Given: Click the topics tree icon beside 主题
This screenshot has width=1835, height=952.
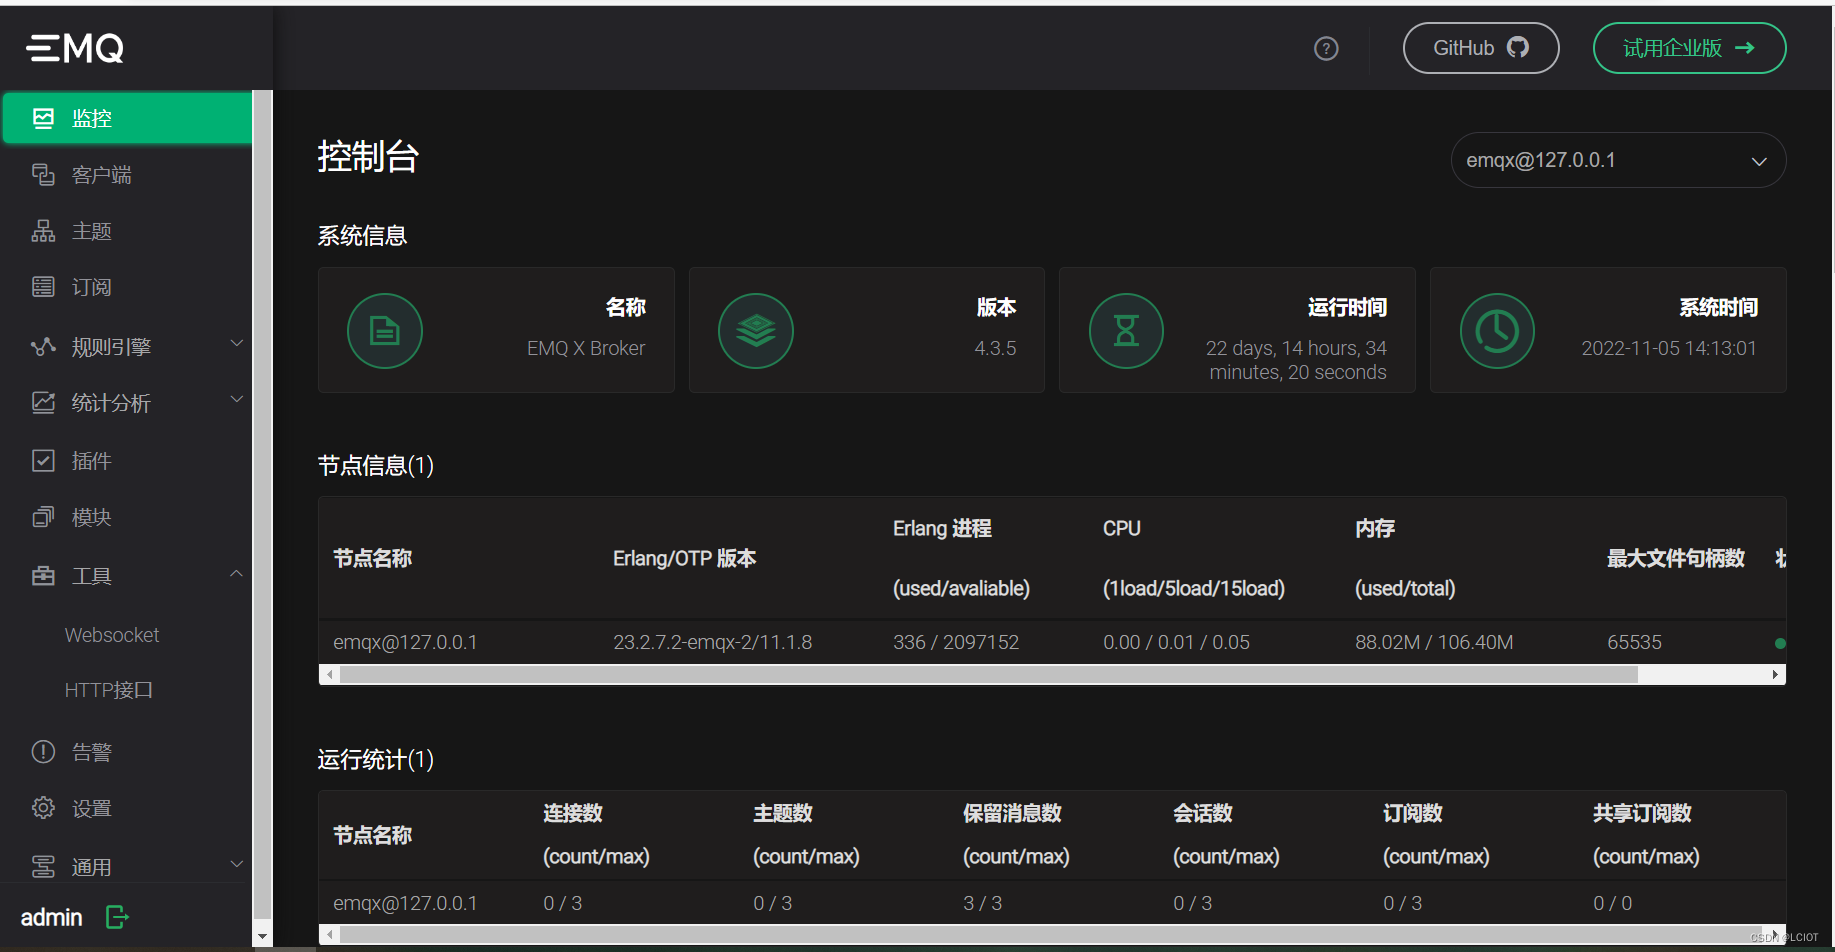Looking at the screenshot, I should pyautogui.click(x=43, y=231).
